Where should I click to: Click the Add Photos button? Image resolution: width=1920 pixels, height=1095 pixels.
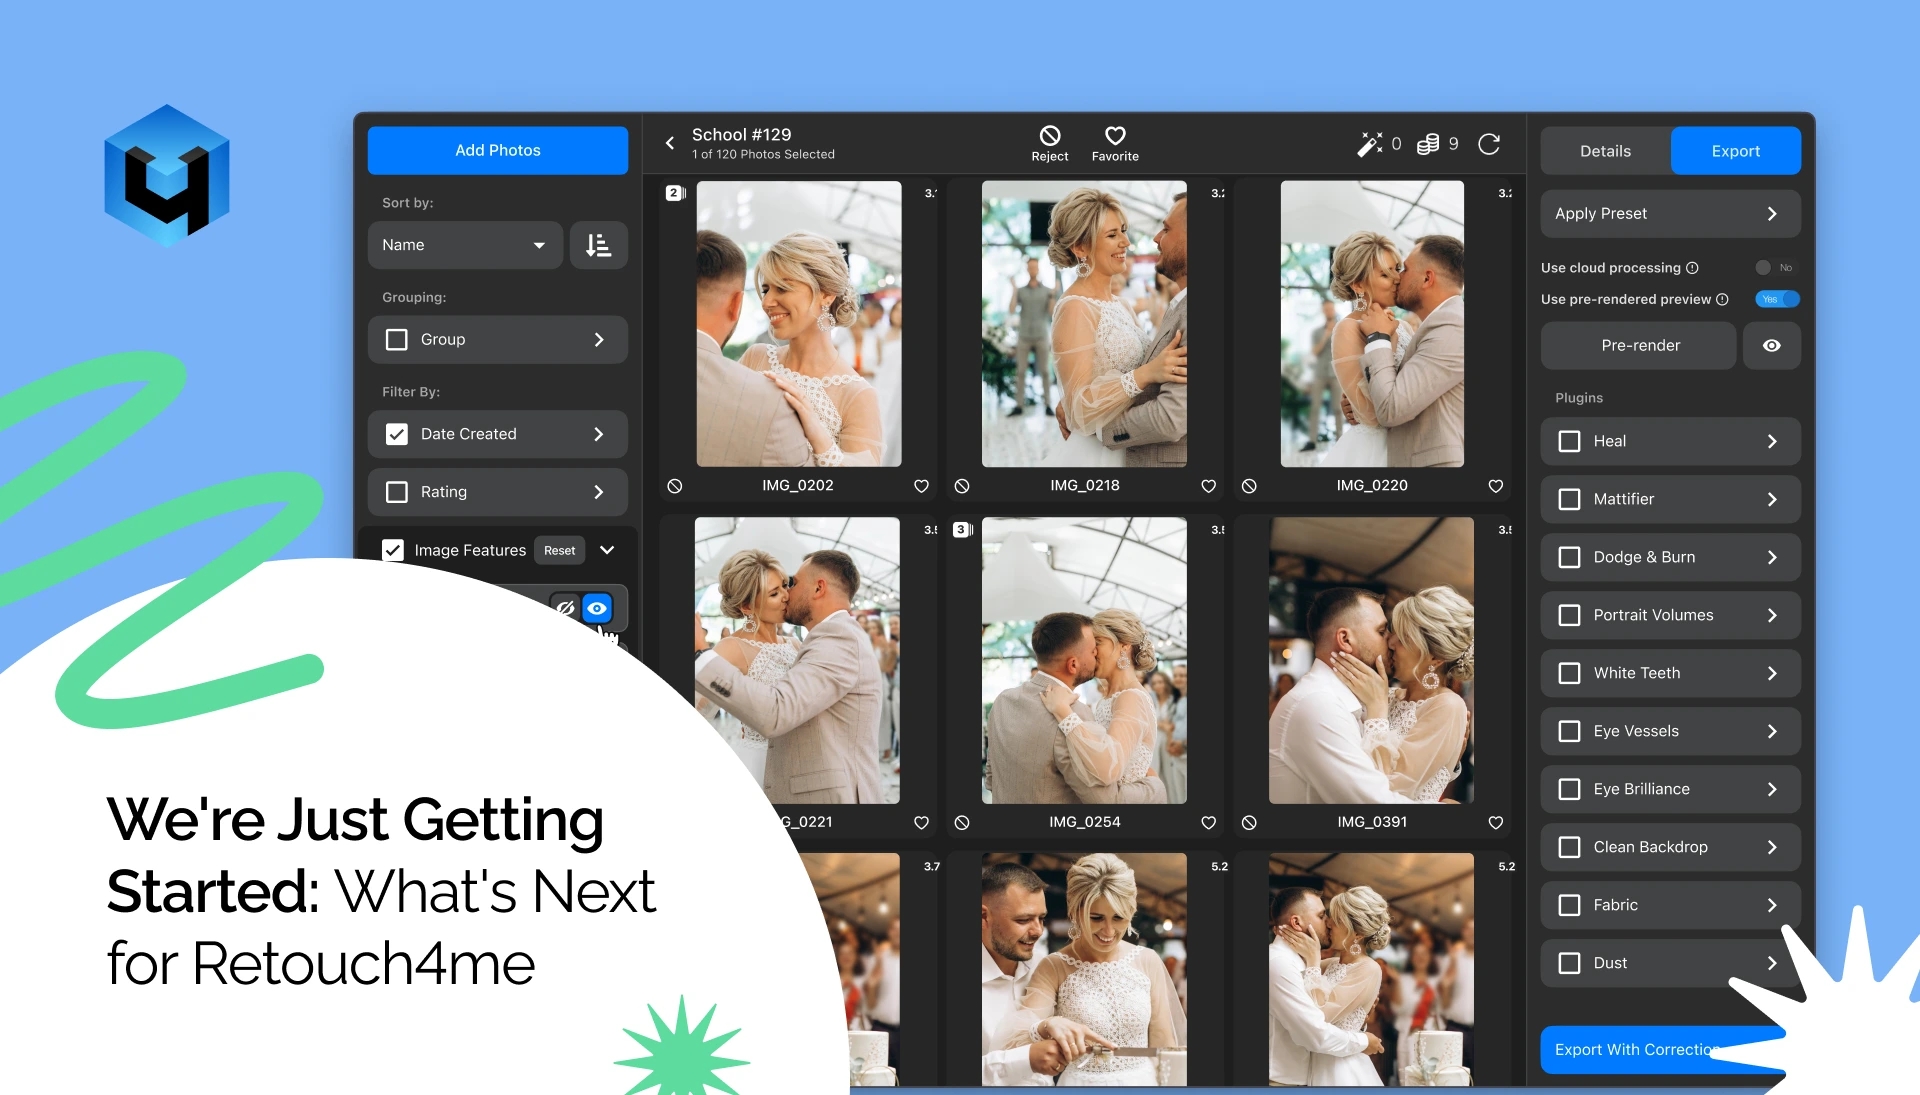click(498, 150)
